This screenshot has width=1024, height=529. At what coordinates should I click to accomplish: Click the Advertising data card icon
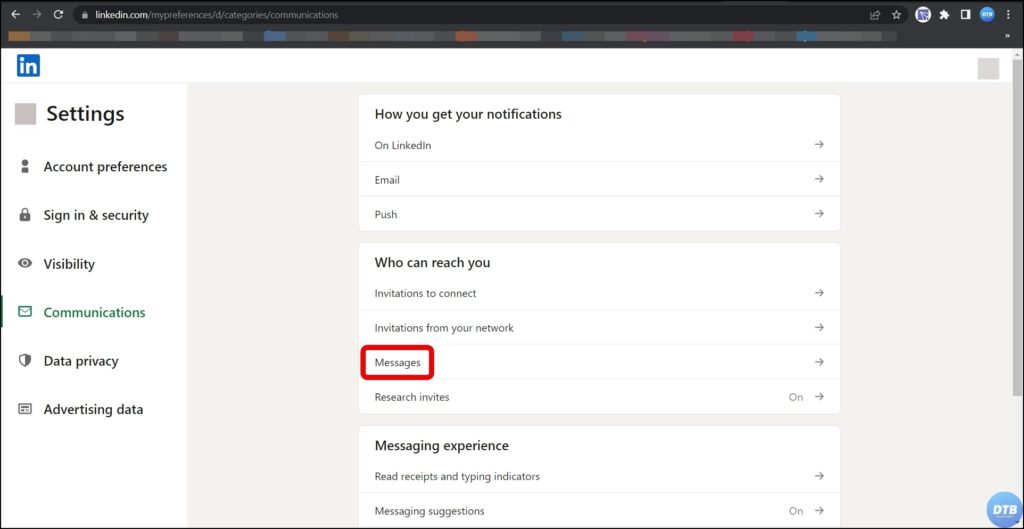(x=25, y=409)
